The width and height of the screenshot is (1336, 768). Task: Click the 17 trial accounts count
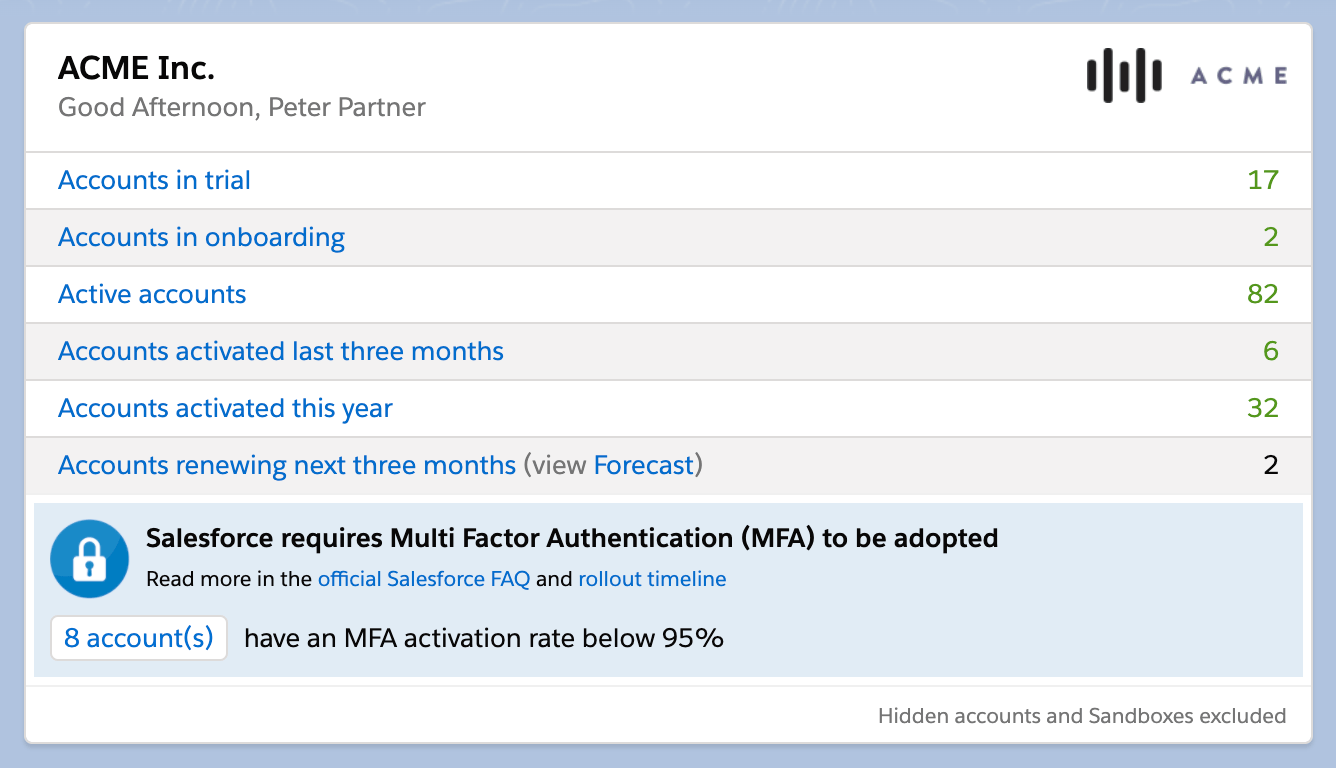(1263, 180)
